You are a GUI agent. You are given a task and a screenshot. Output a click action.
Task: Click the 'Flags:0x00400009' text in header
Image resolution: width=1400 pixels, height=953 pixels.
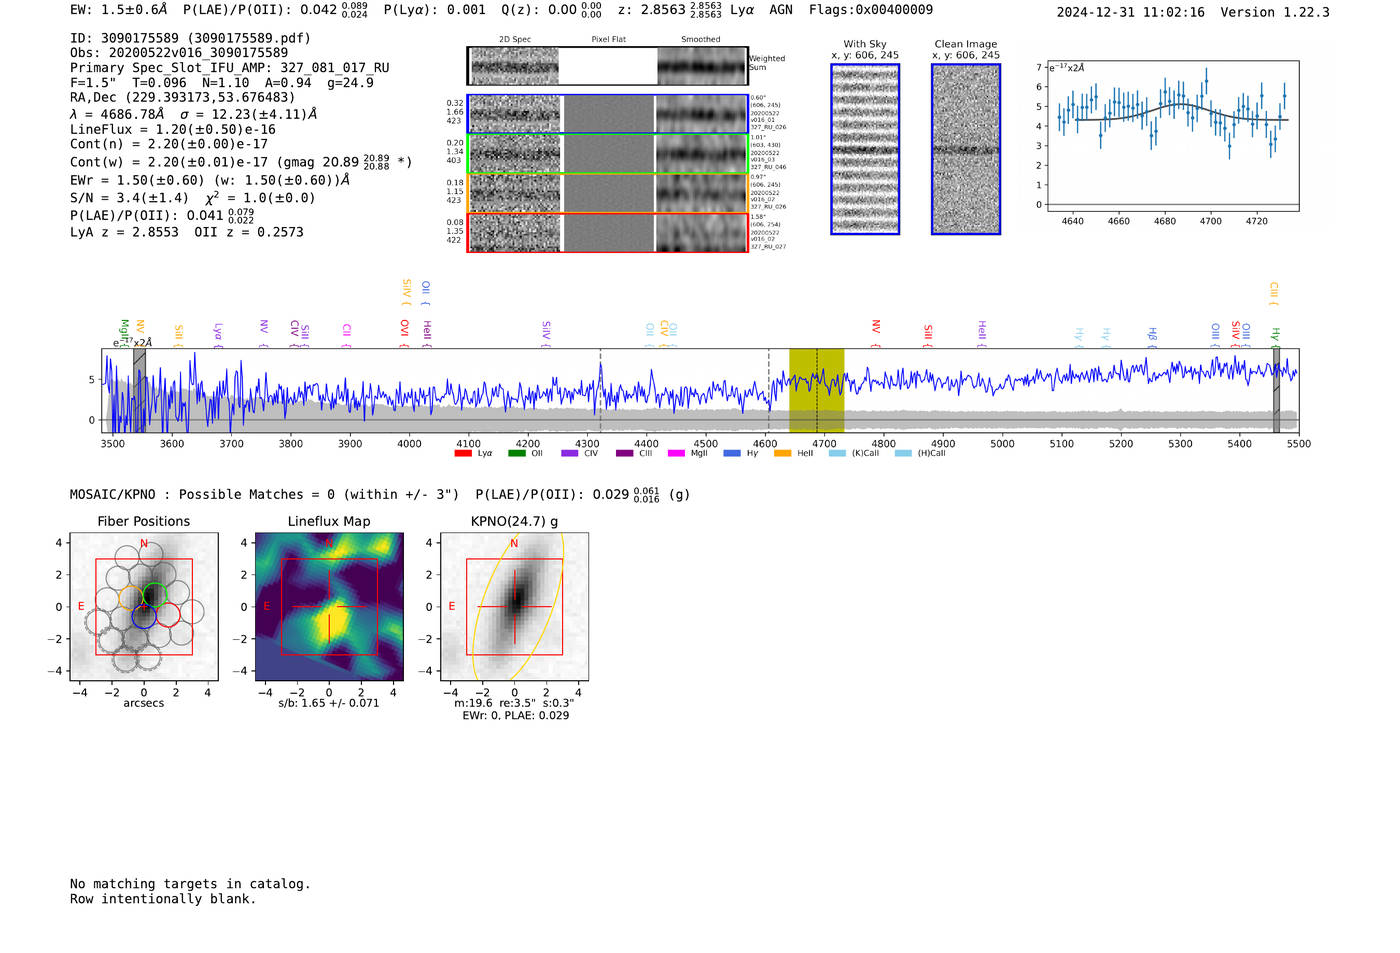pos(871,10)
